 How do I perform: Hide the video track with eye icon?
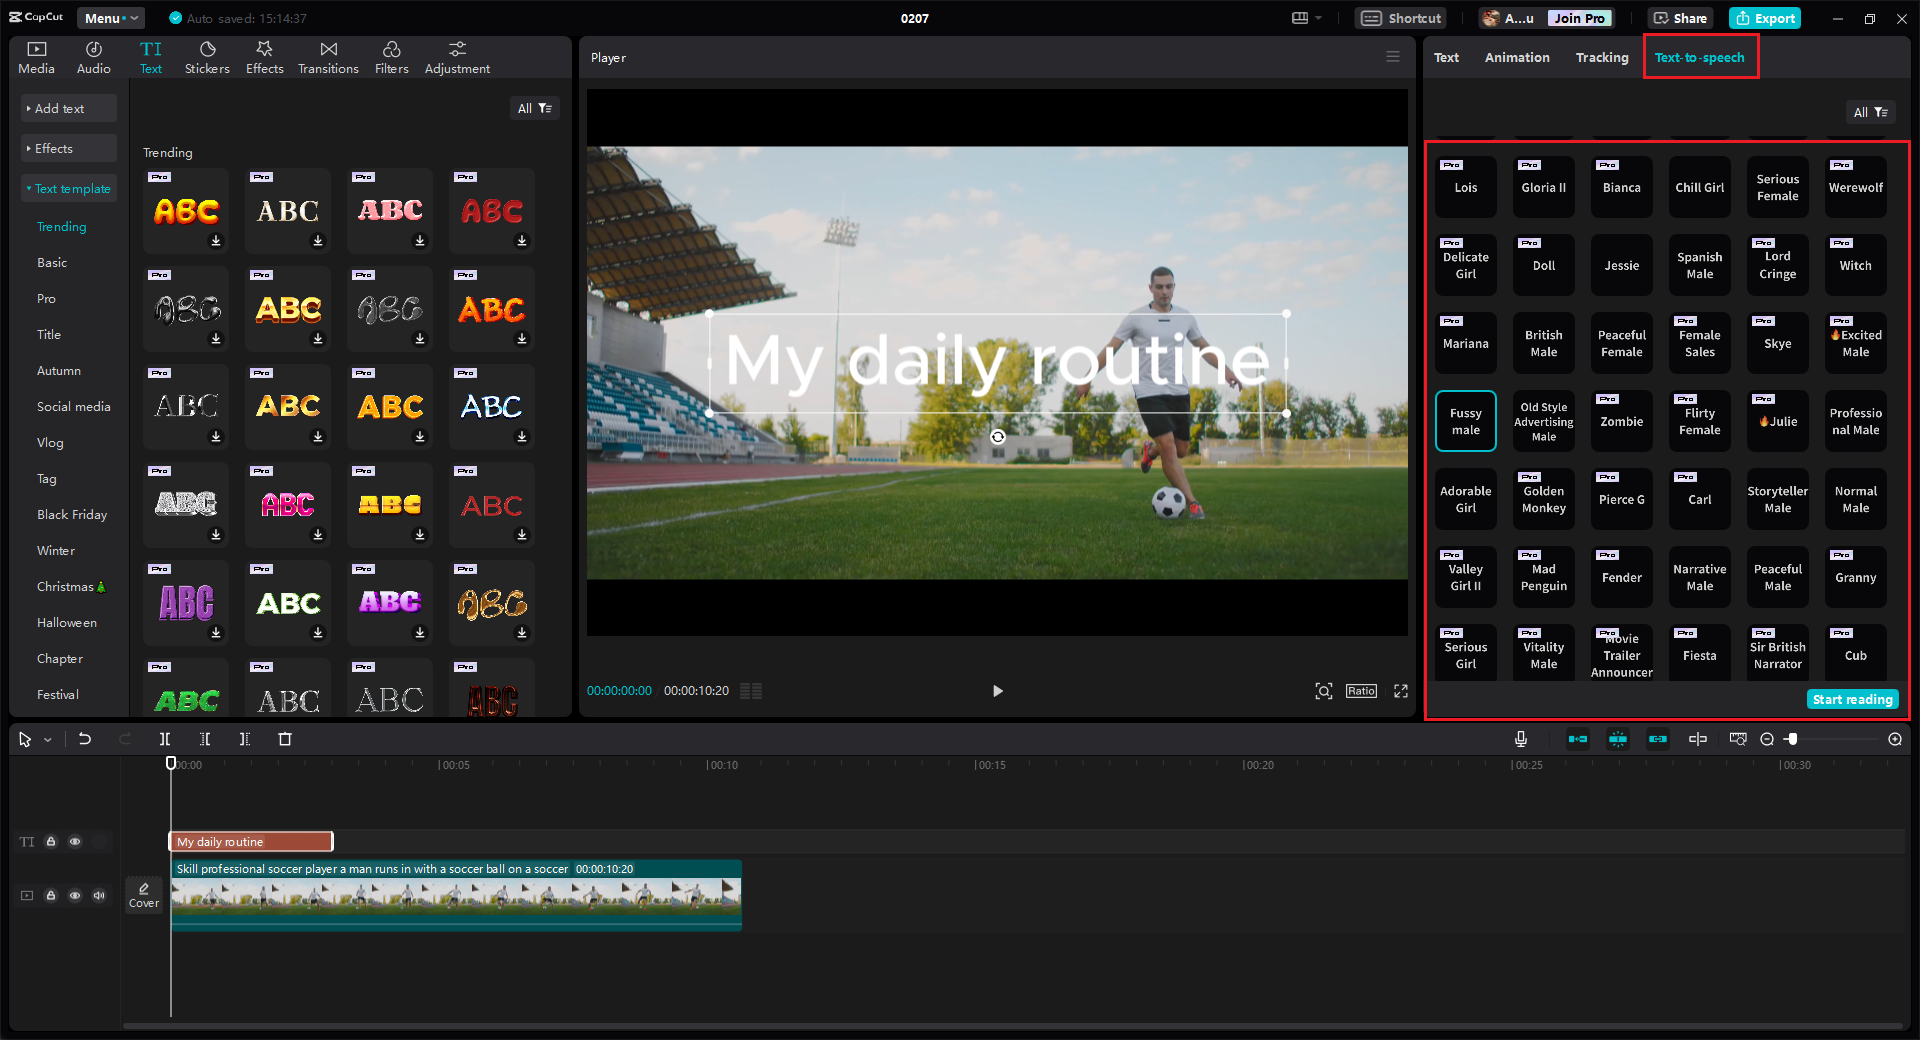pos(75,895)
